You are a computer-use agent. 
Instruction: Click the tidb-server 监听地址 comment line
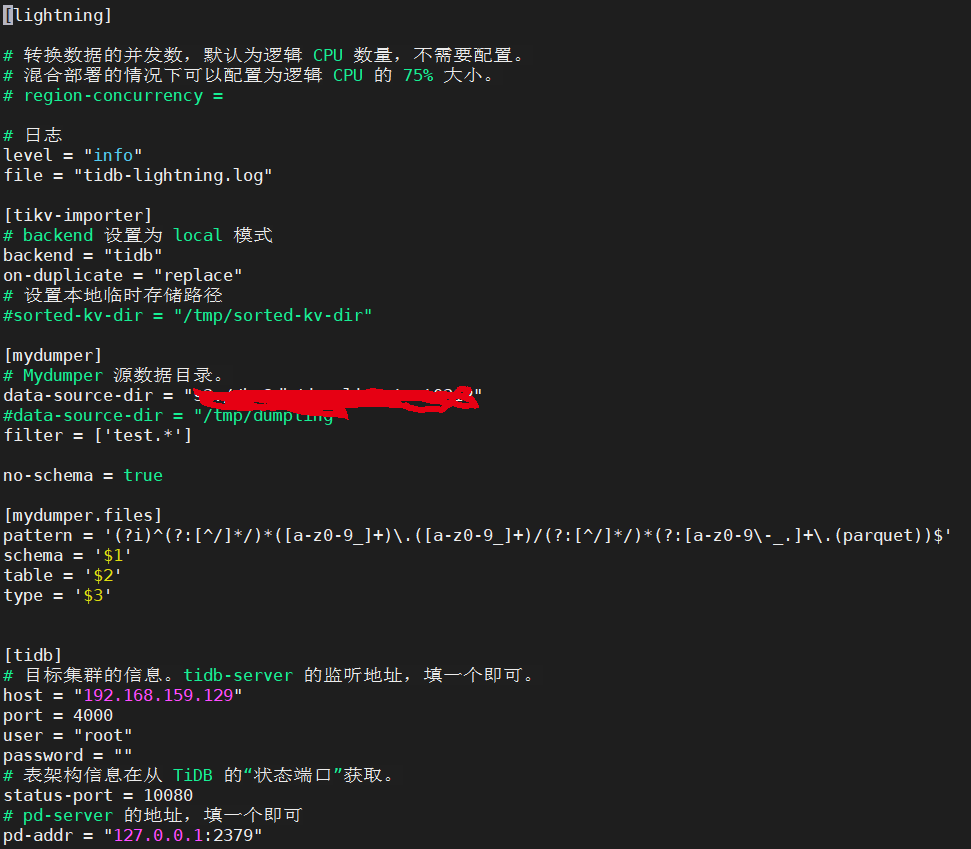pos(270,675)
